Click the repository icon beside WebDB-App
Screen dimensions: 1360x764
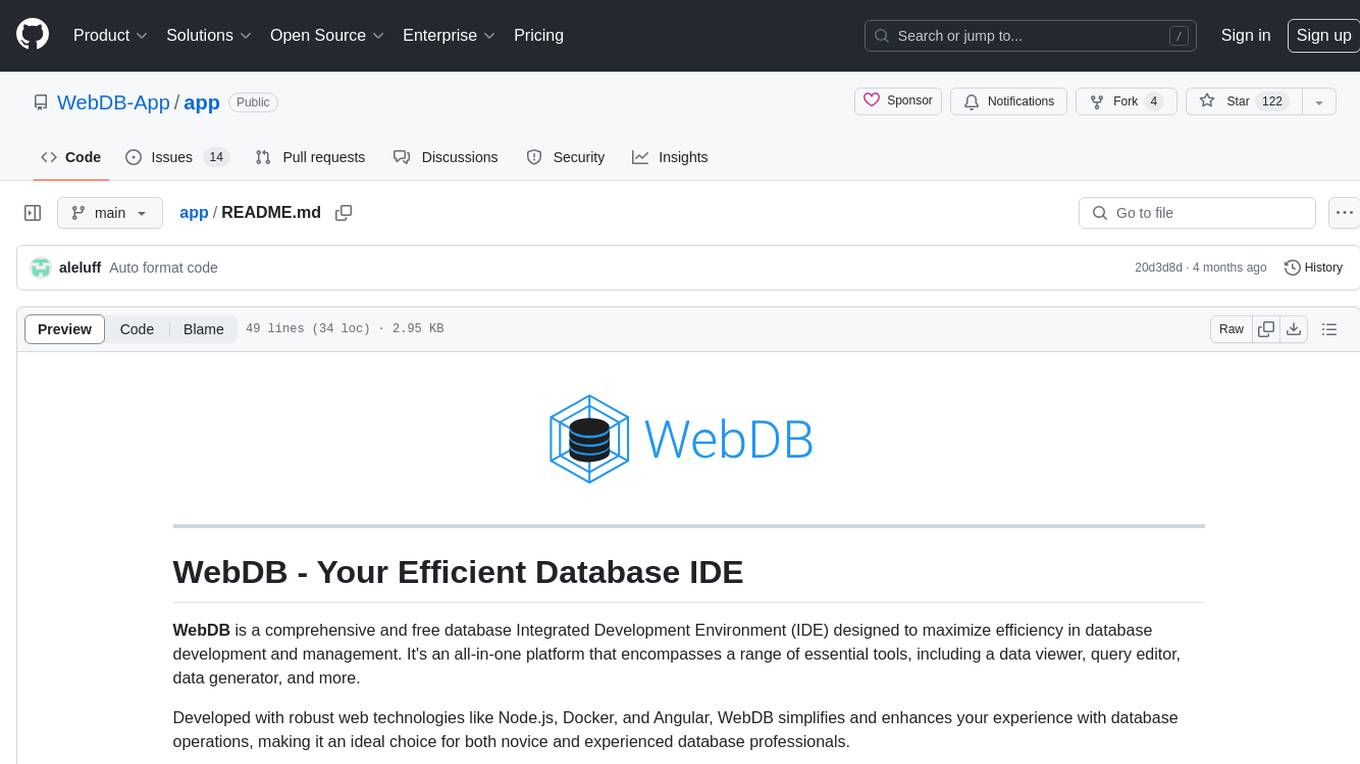(40, 102)
